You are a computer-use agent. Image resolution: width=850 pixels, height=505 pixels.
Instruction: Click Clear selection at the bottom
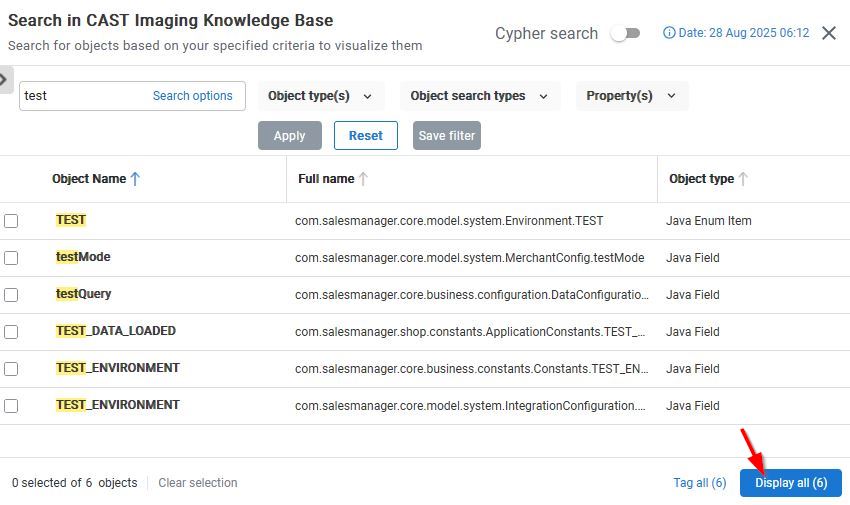coord(198,483)
